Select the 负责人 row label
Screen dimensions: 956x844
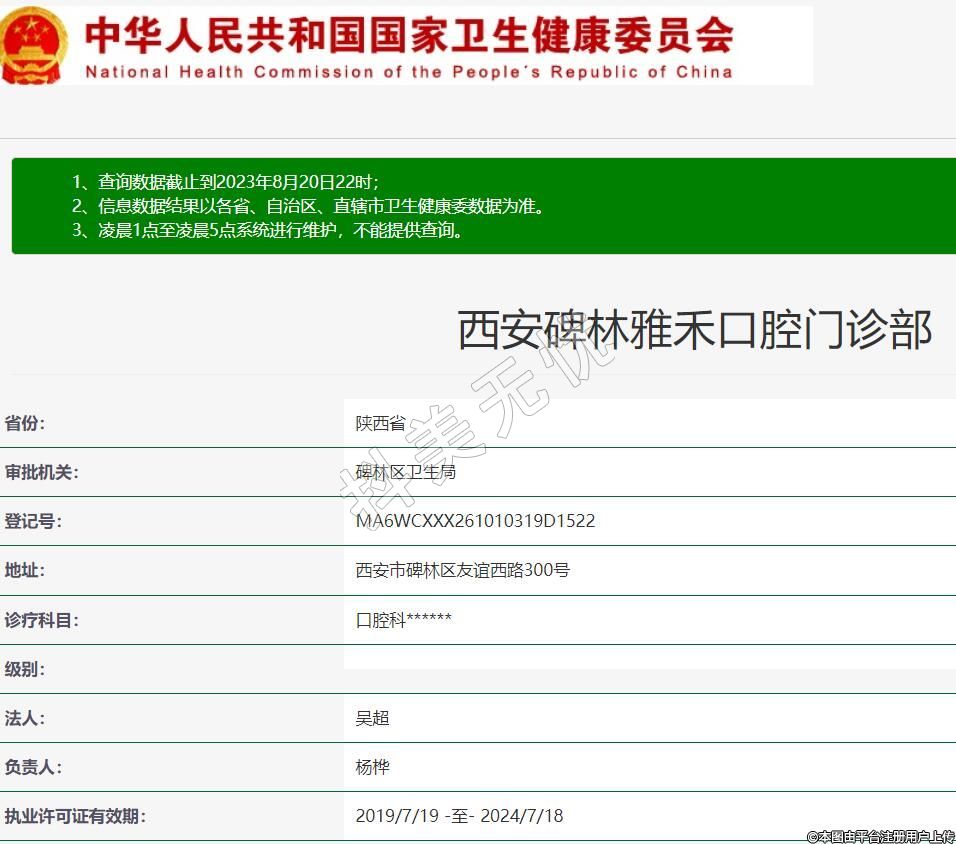(33, 767)
